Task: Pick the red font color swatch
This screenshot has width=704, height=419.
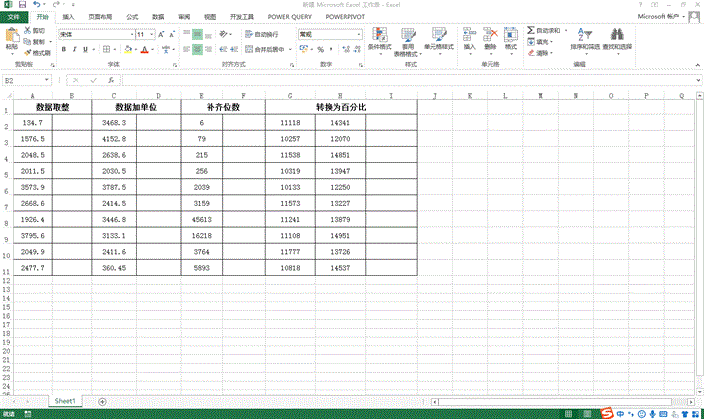Action: (144, 49)
